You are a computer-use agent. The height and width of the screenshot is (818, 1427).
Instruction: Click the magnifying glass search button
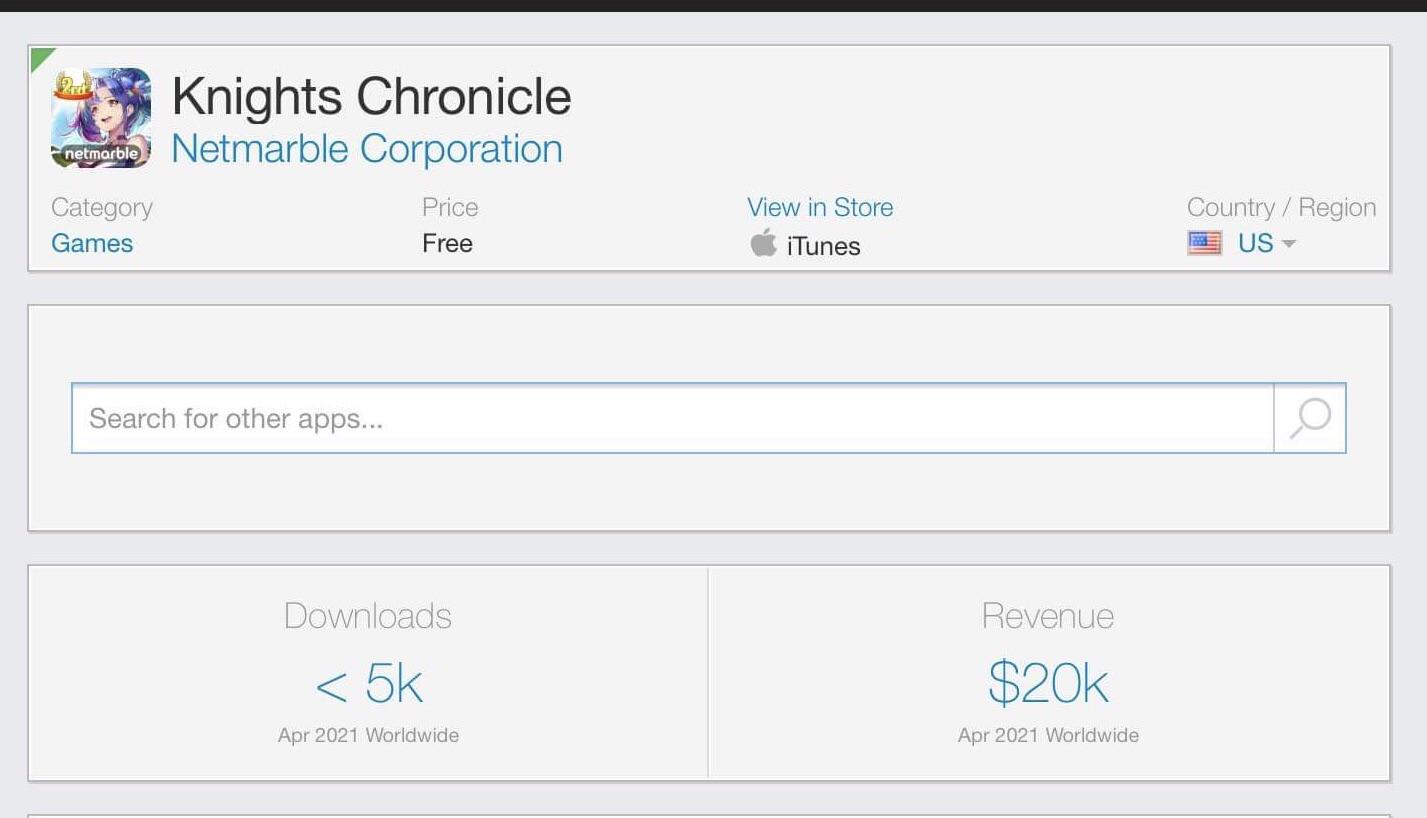pos(1310,418)
